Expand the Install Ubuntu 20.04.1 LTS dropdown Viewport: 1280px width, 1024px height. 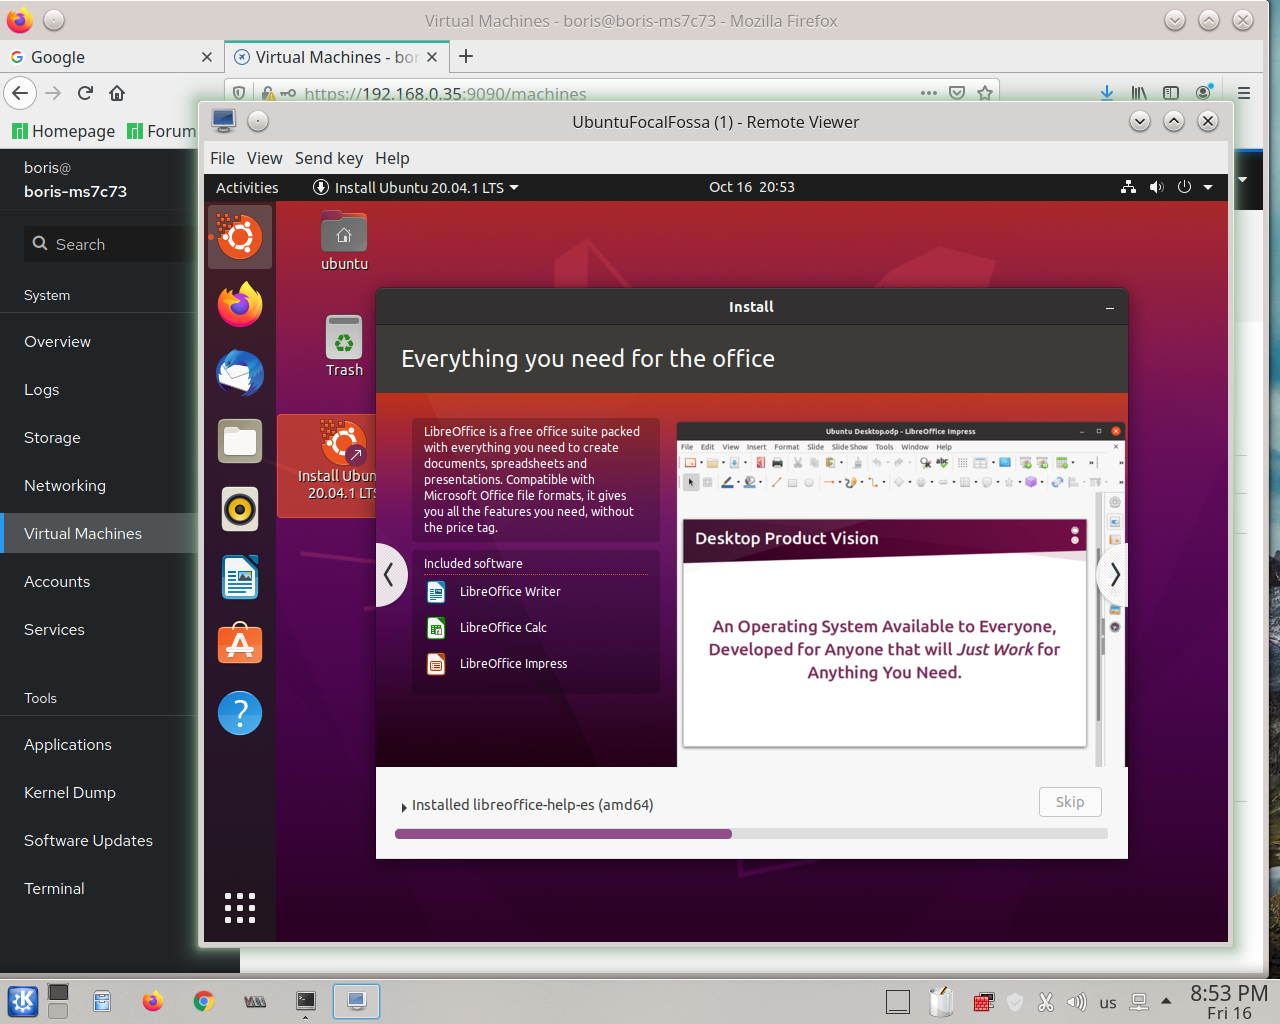(514, 187)
